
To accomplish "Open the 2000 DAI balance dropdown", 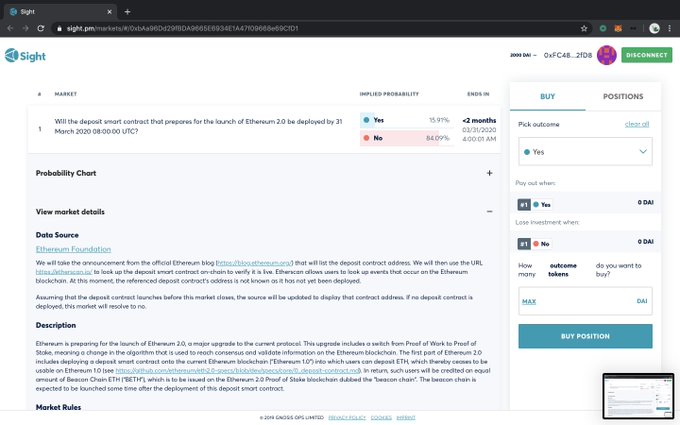I will tap(523, 55).
